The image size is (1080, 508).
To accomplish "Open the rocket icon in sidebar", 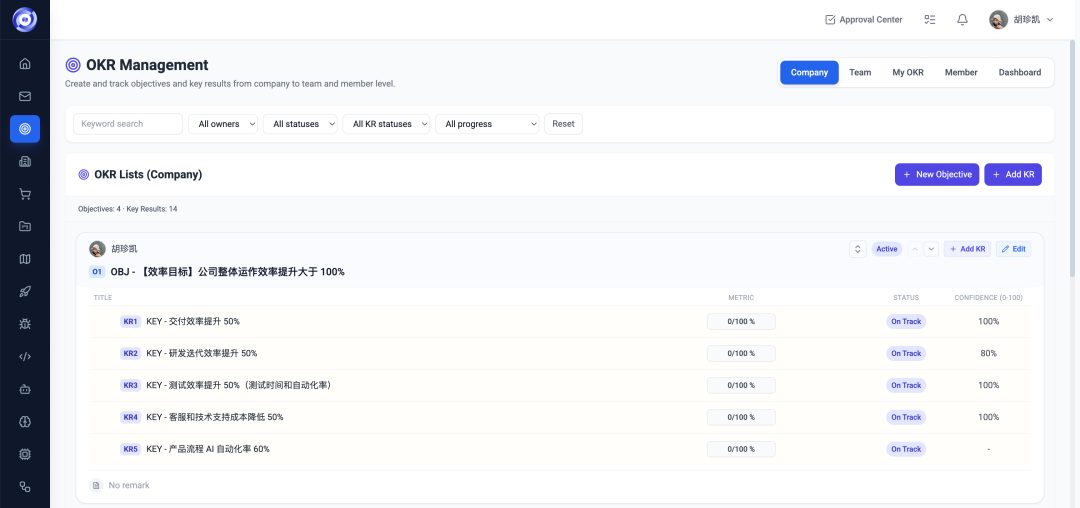I will click(25, 291).
